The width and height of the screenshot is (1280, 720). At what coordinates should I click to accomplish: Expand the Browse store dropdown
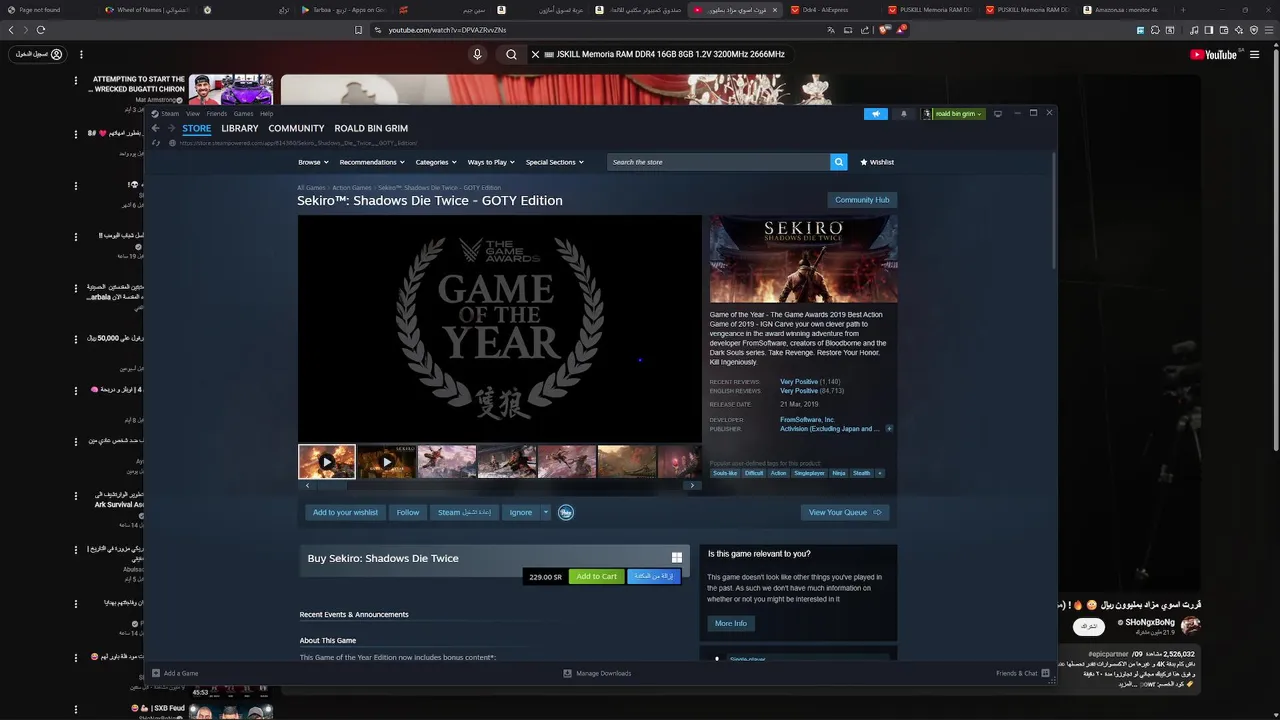point(313,162)
